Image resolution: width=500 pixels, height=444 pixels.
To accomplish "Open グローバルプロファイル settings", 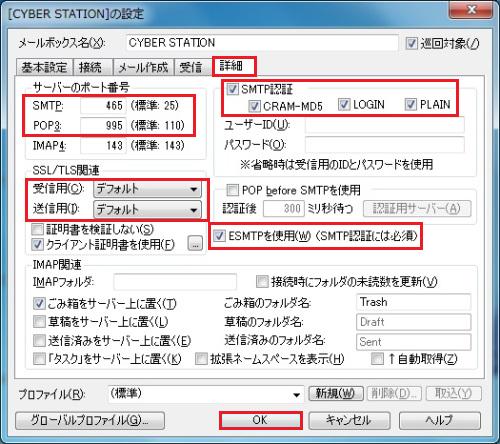I will [x=90, y=420].
